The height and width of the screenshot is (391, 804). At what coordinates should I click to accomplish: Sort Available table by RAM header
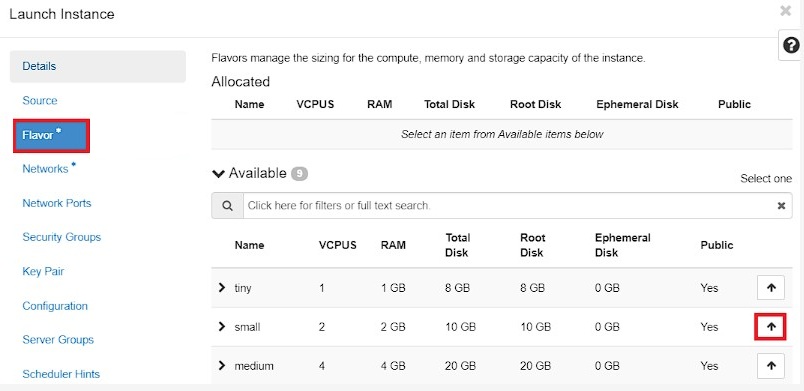click(393, 245)
